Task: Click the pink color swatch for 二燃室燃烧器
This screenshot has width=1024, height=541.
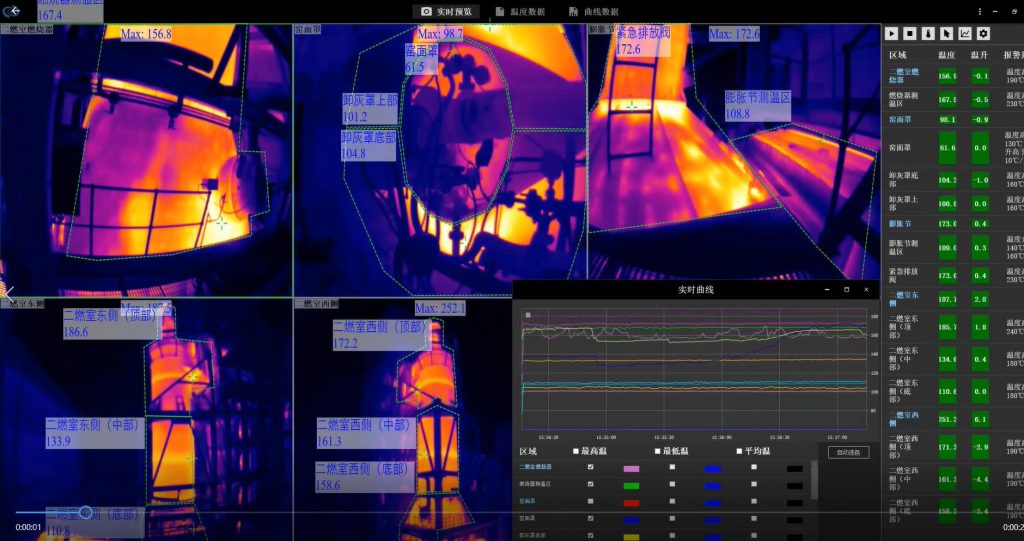Action: tap(631, 468)
